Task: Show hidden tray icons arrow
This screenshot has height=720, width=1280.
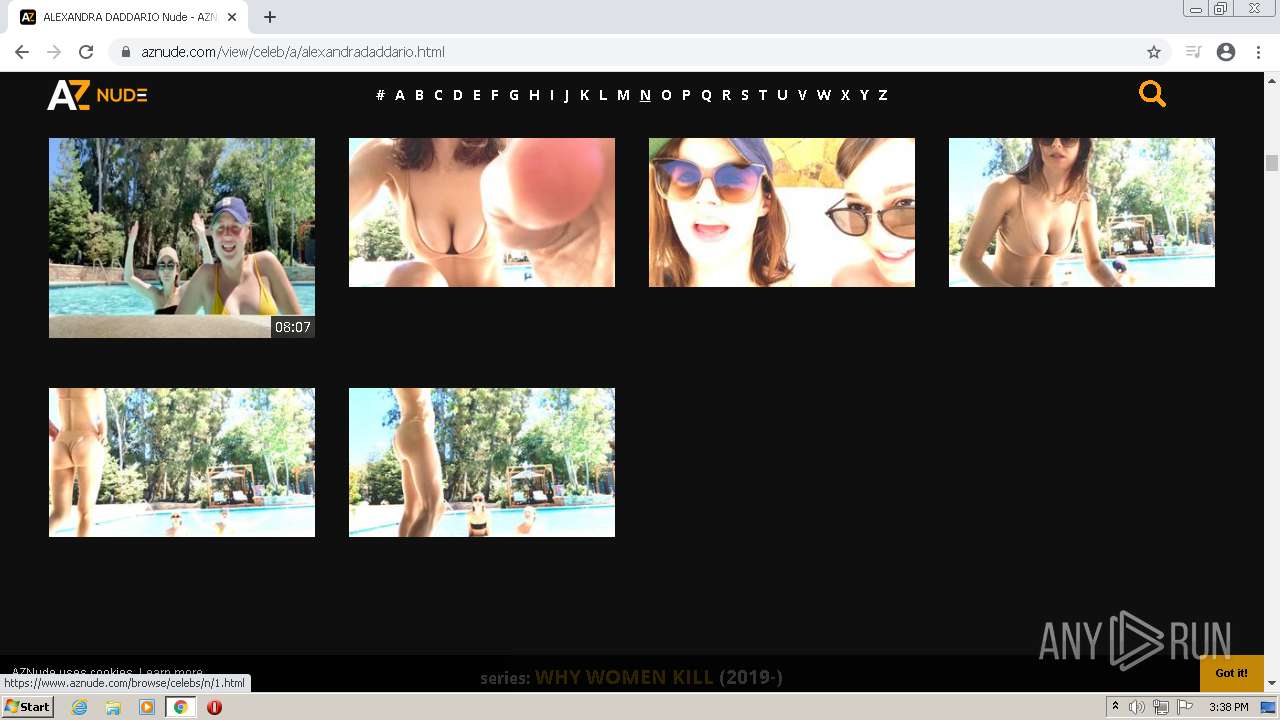Action: pyautogui.click(x=1116, y=707)
